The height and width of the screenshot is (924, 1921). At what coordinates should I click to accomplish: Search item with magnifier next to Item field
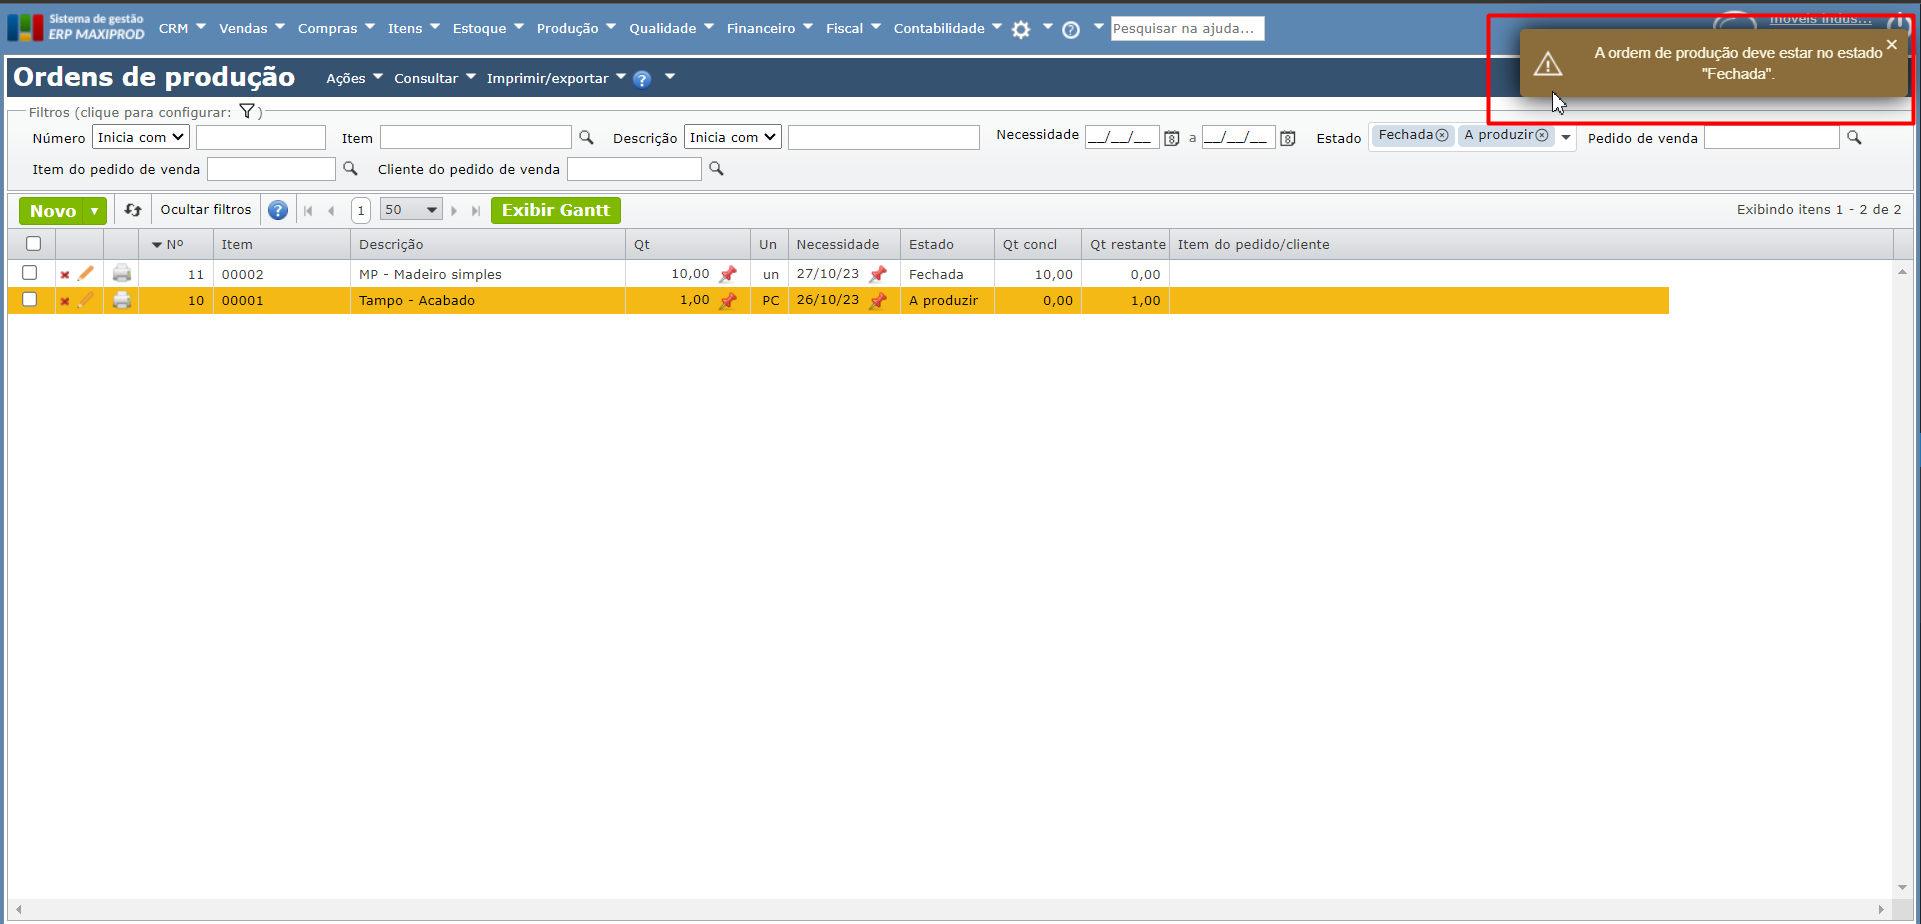(x=586, y=138)
